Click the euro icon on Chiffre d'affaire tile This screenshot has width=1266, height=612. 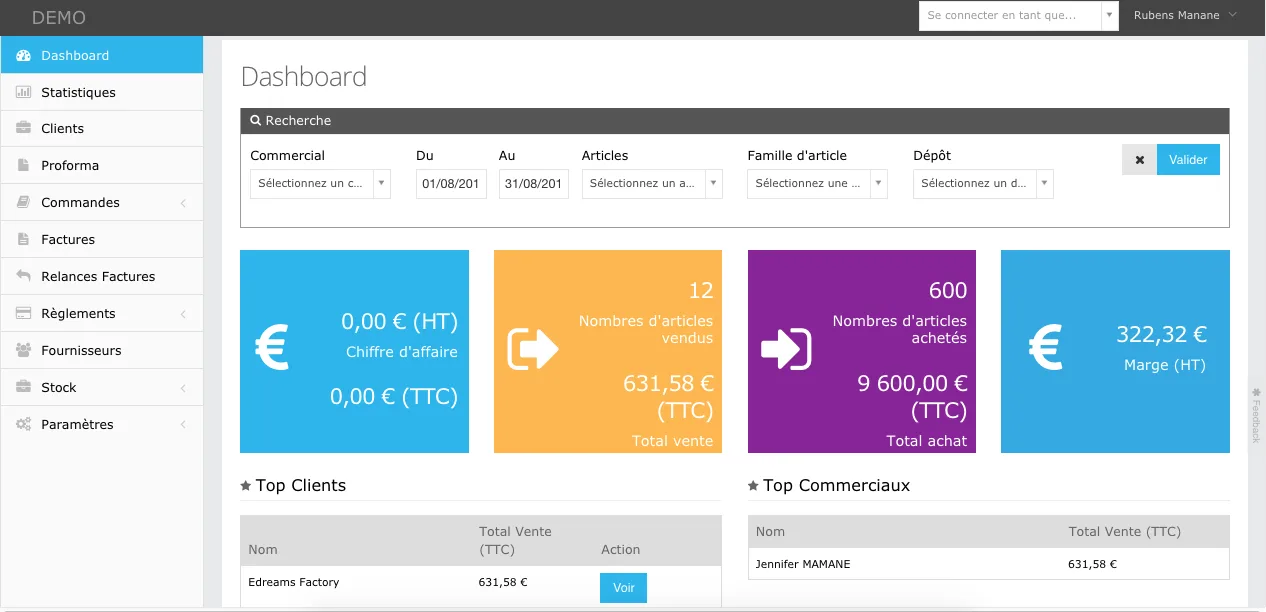point(272,348)
